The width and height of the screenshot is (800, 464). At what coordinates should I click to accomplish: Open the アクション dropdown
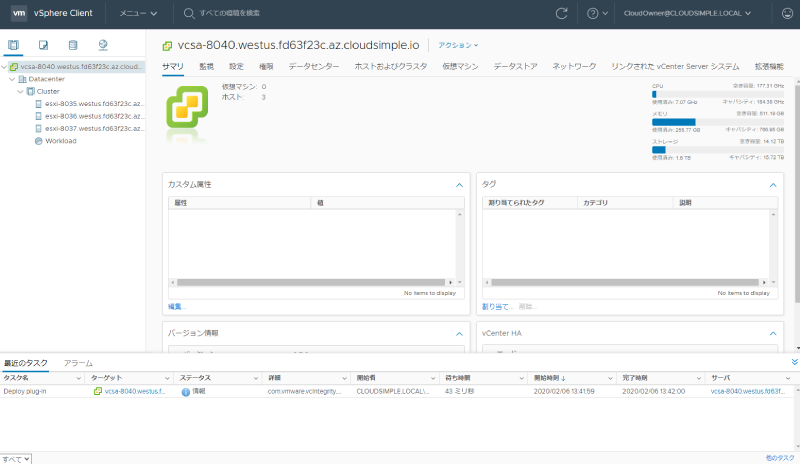pyautogui.click(x=458, y=45)
